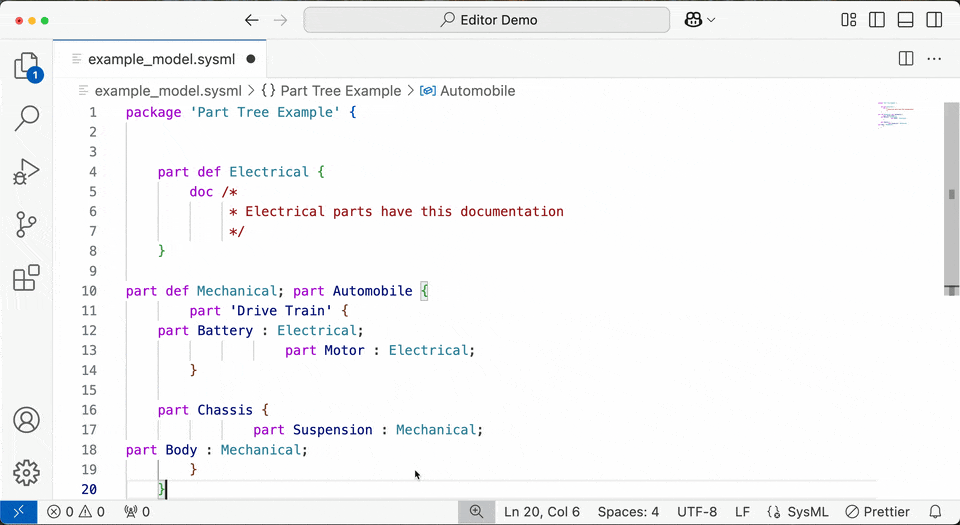Expand the 'Part Tree Example' breadcrumb
Image resolution: width=960 pixels, height=525 pixels.
(331, 91)
